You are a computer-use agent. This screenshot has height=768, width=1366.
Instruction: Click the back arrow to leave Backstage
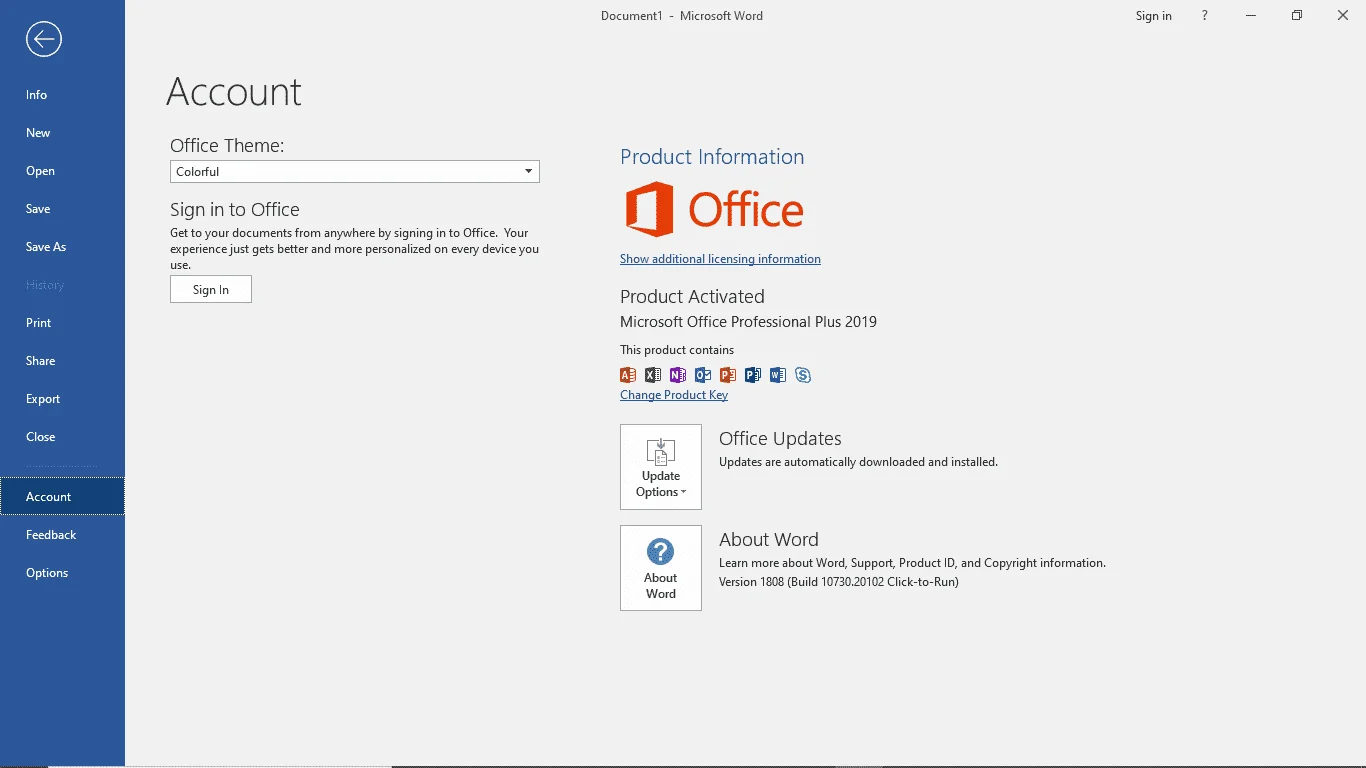click(x=44, y=39)
